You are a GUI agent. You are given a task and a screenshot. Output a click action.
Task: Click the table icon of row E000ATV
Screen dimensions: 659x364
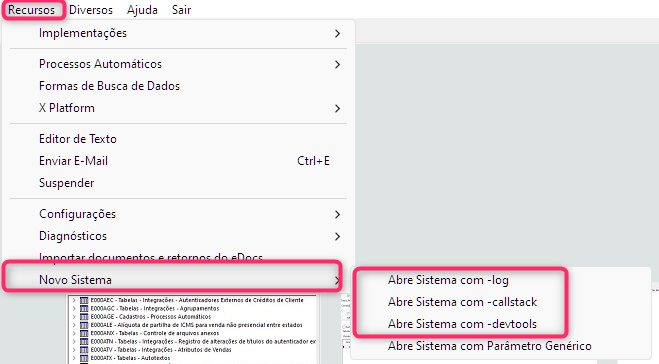click(84, 350)
